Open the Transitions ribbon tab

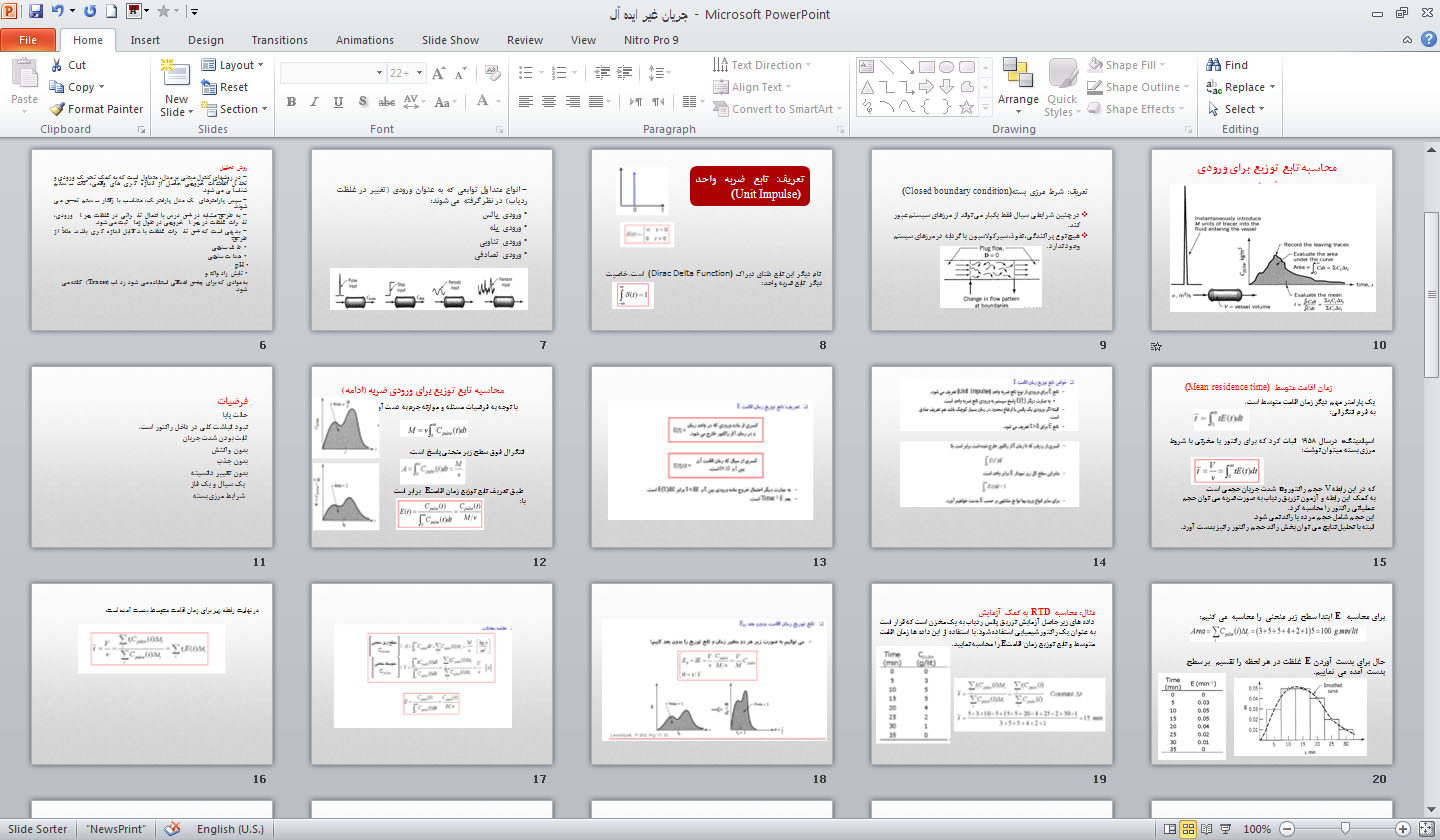coord(279,40)
